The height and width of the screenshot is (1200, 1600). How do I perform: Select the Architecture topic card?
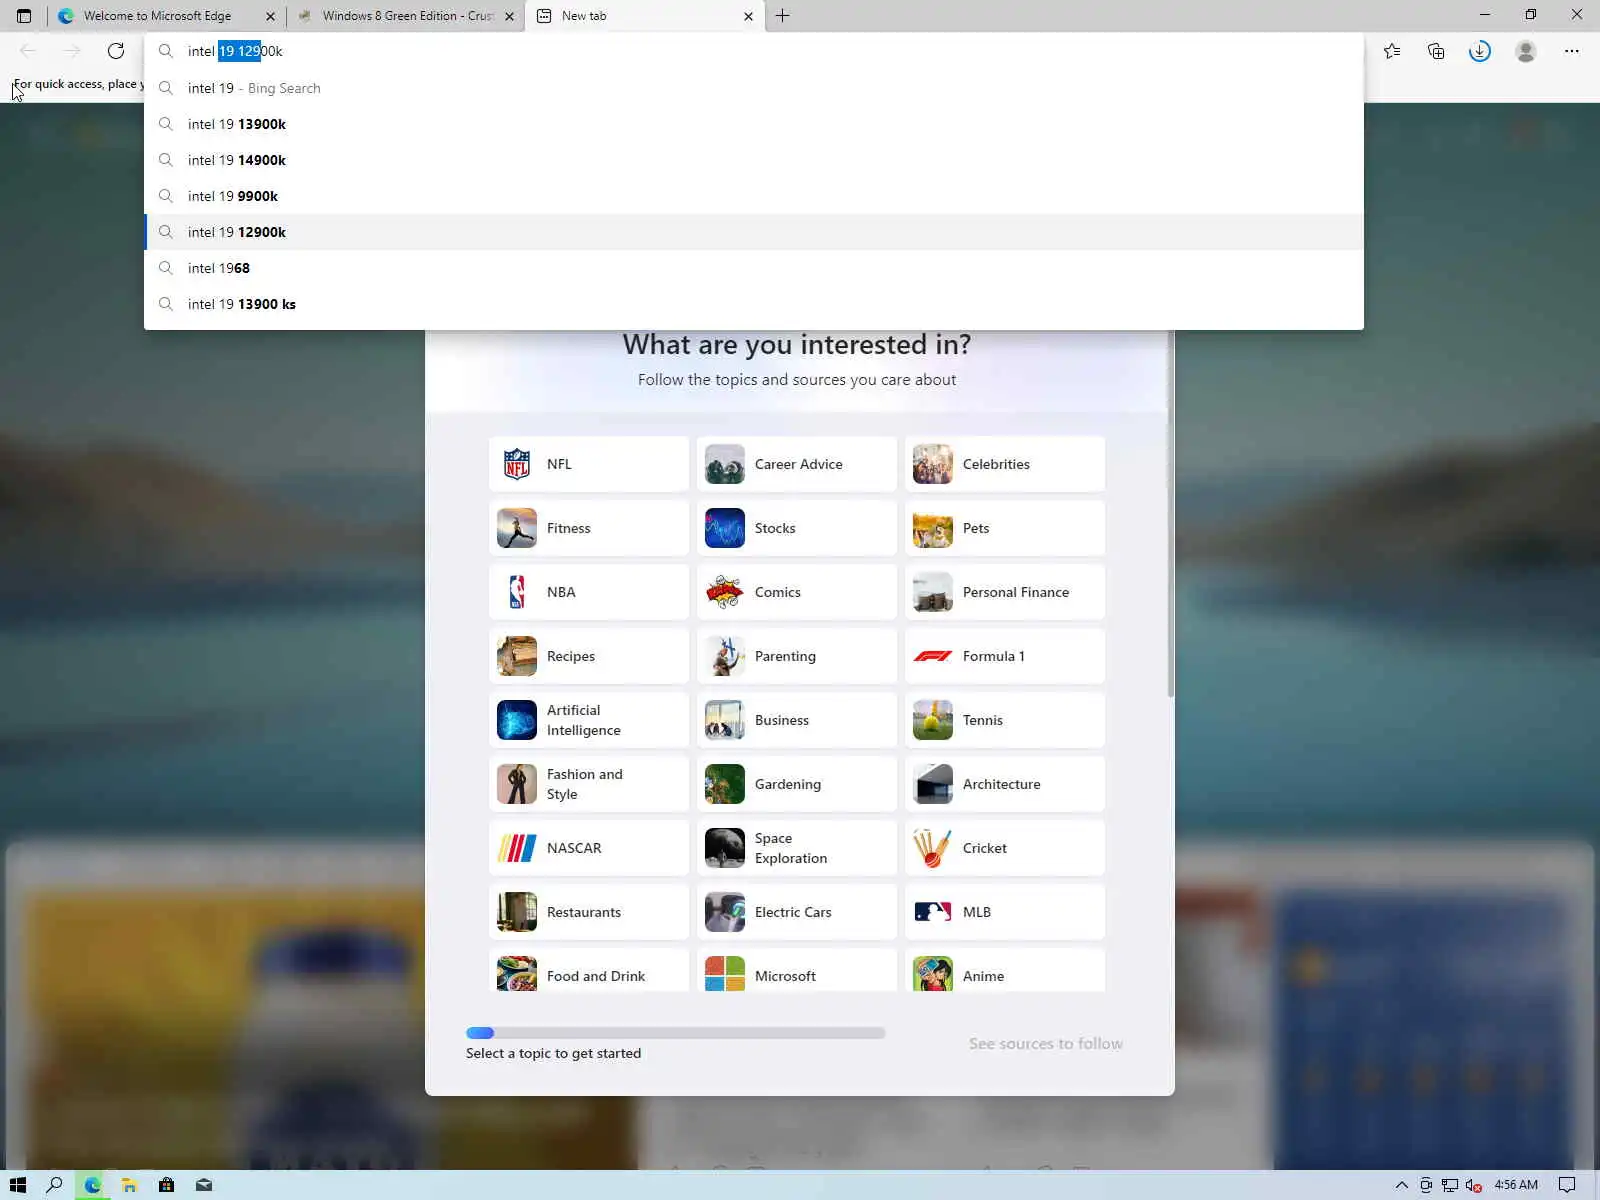click(x=1005, y=784)
